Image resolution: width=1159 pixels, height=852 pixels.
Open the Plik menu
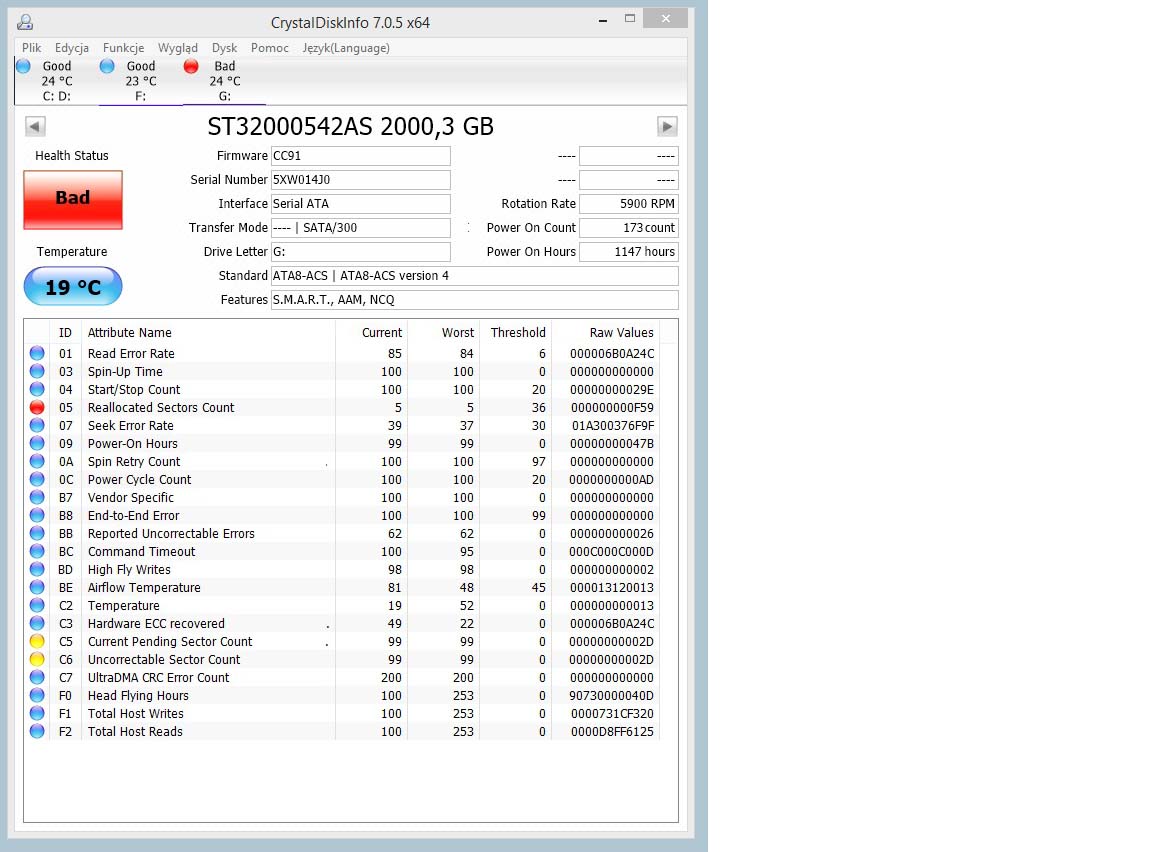tap(31, 48)
